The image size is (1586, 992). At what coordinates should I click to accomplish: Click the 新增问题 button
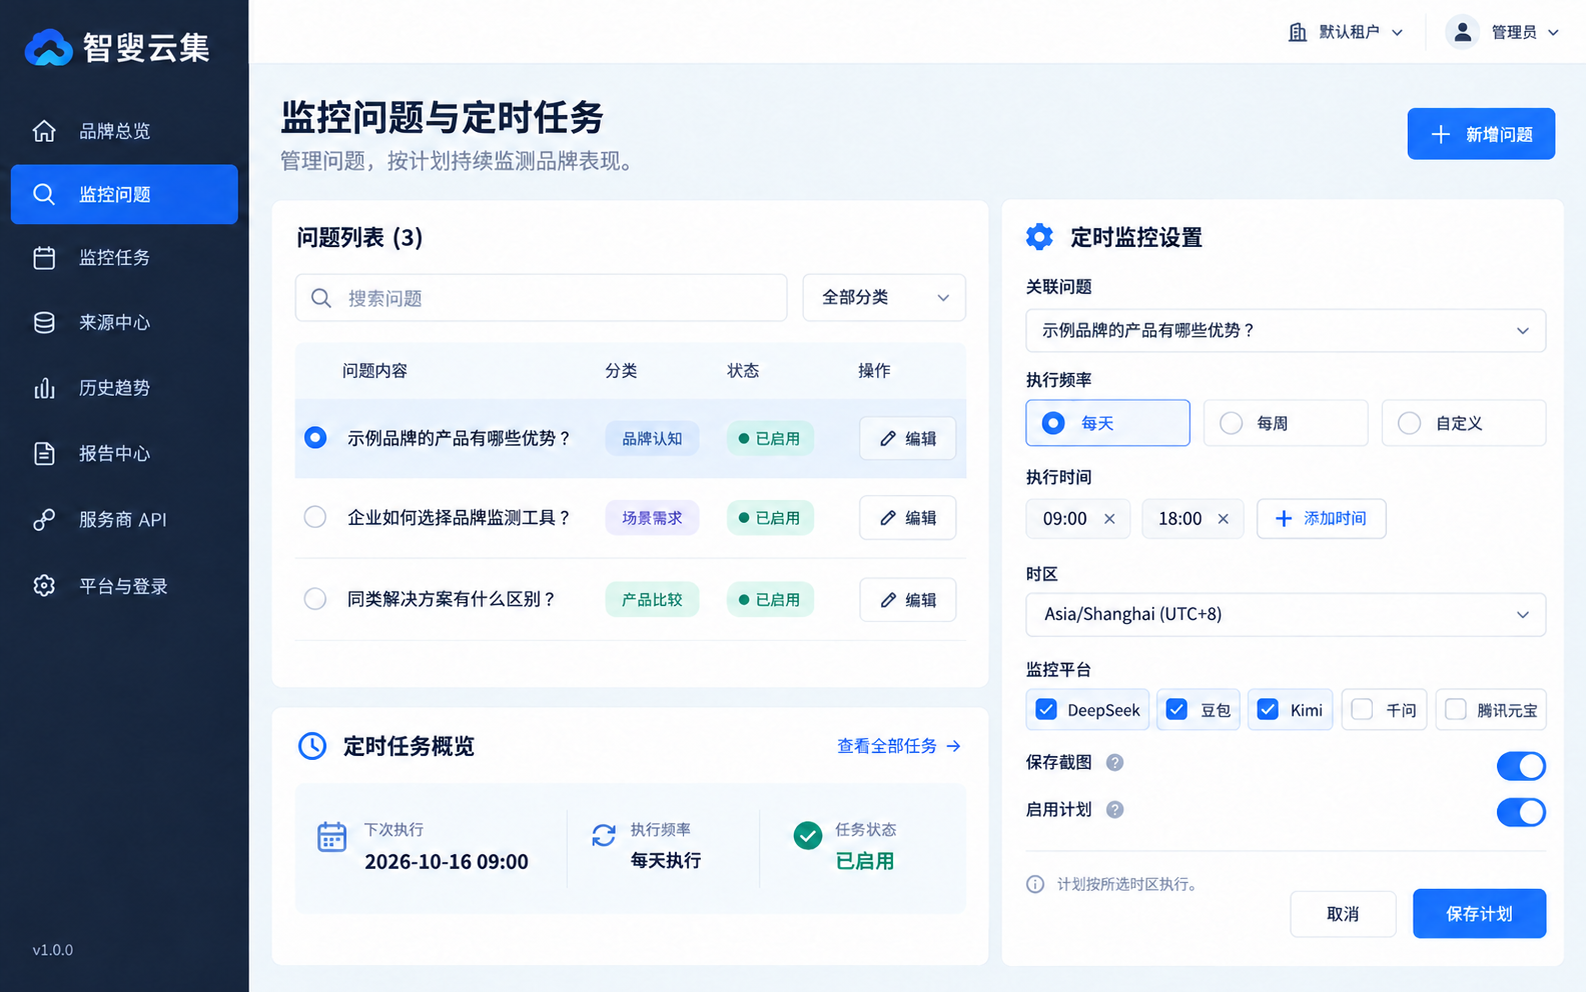click(x=1481, y=134)
